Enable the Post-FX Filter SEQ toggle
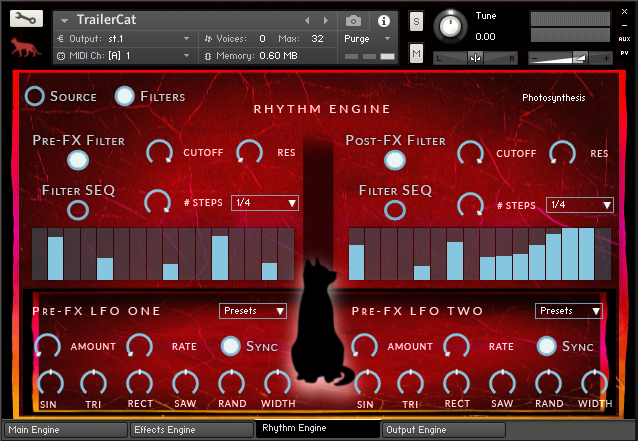The image size is (638, 441). (395, 210)
